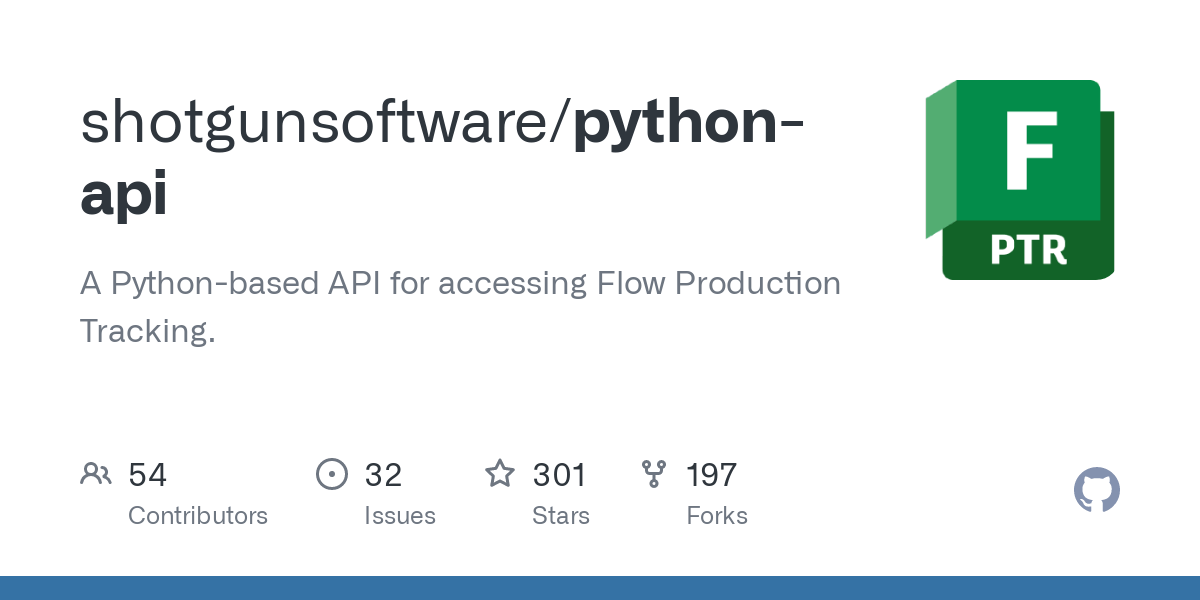
Task: Select the "Forks" label
Action: (x=717, y=516)
